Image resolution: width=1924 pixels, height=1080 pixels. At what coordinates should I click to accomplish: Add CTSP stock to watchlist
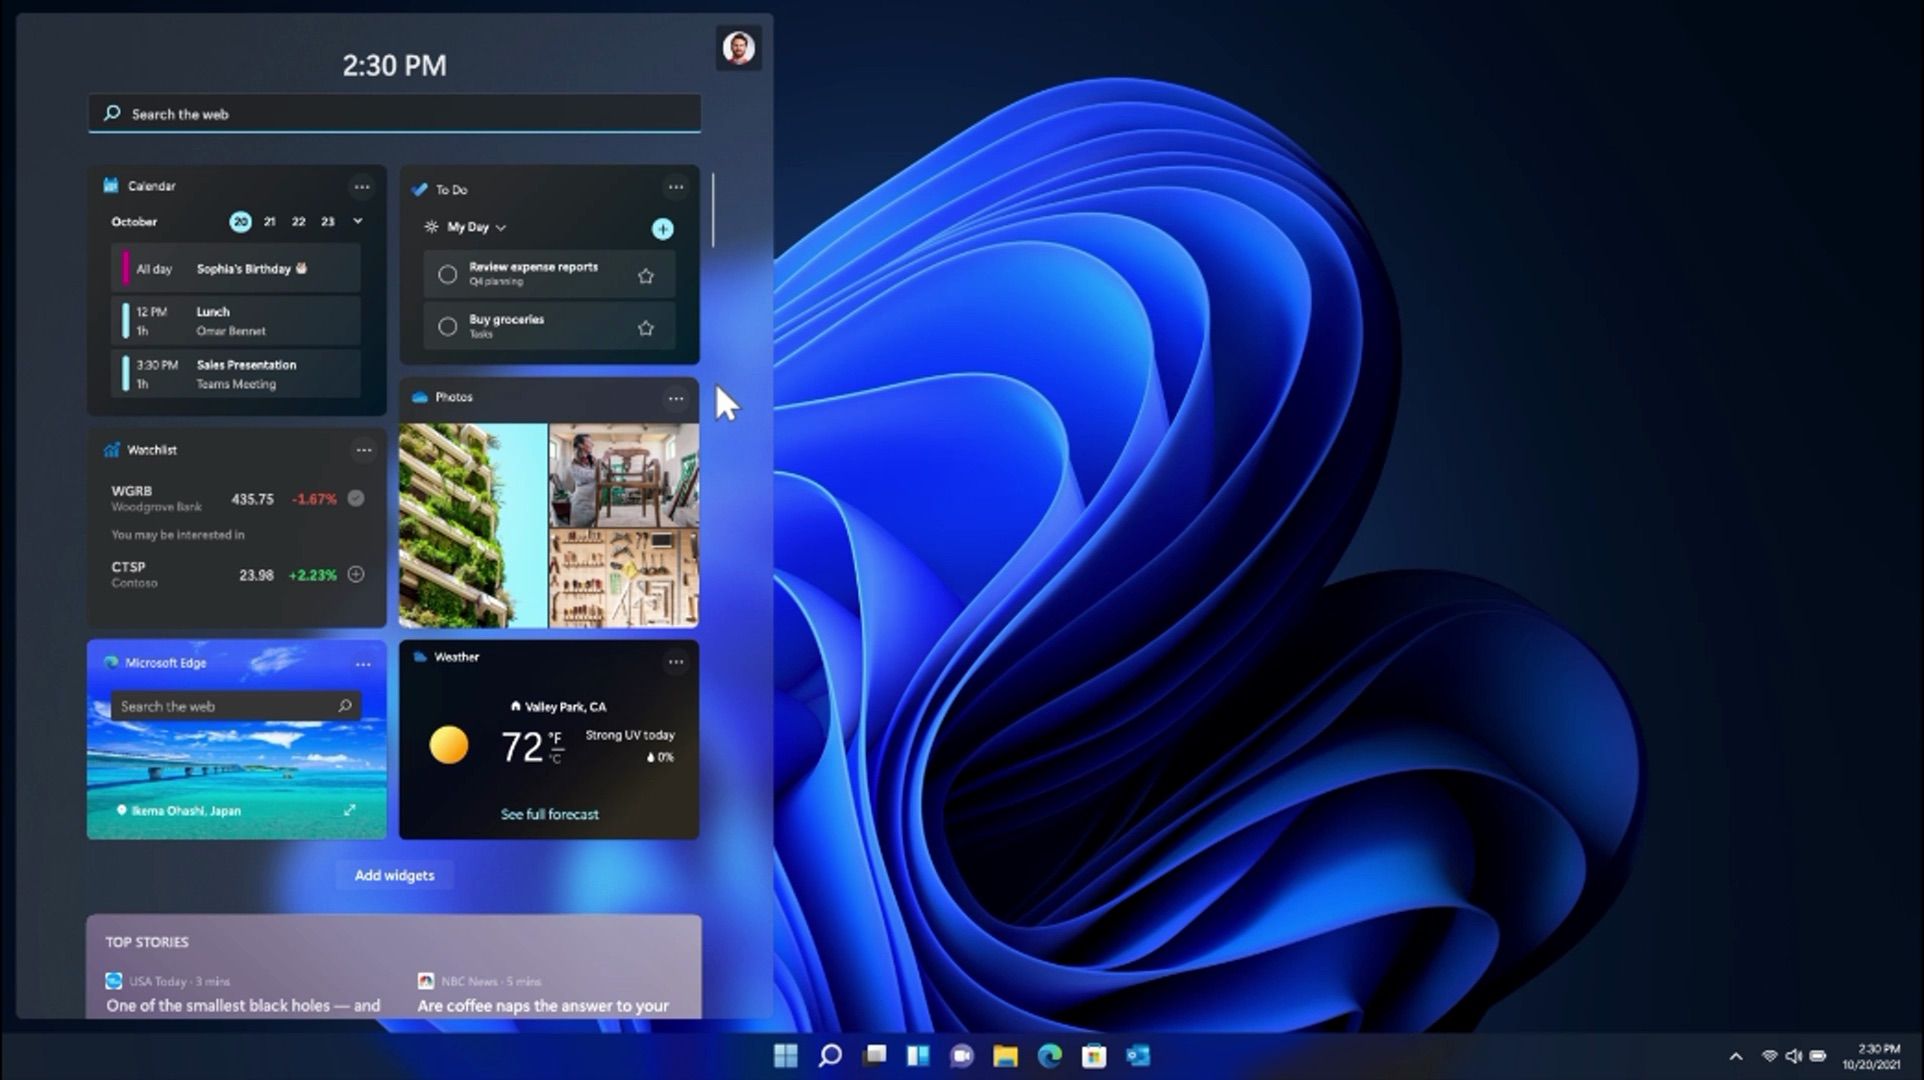pos(356,574)
